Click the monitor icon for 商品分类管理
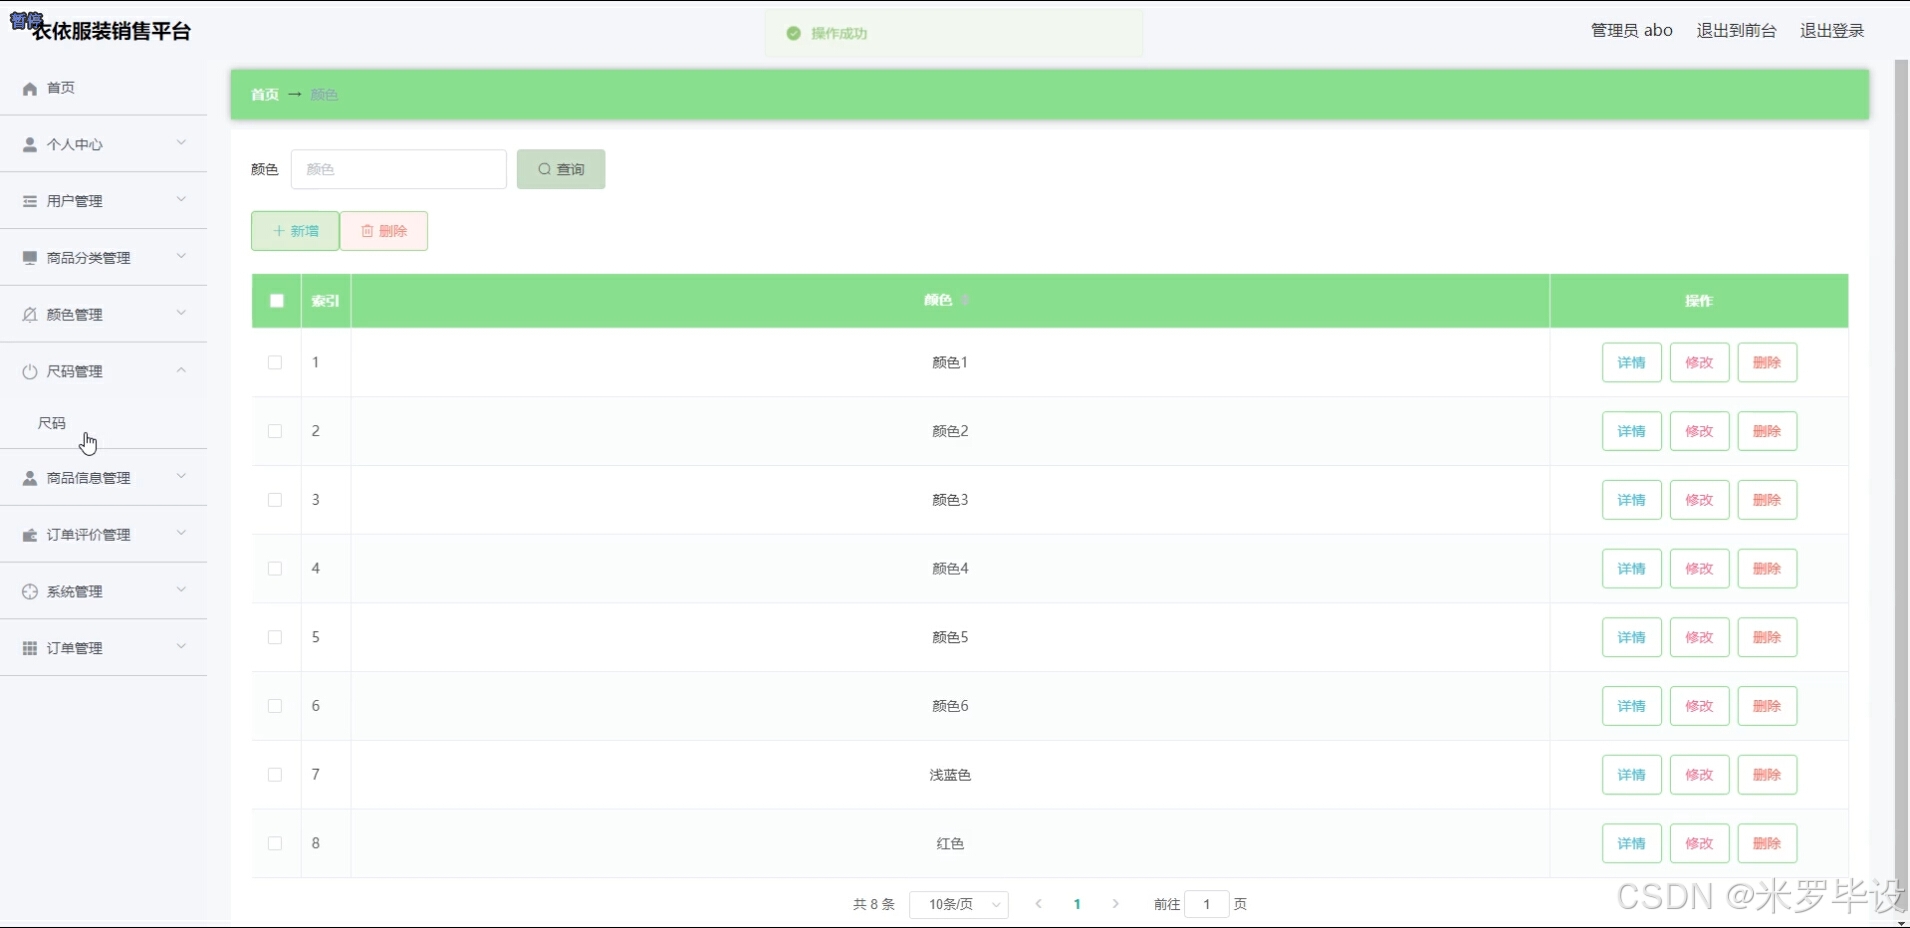Screen dimensions: 1910x928 pos(30,258)
